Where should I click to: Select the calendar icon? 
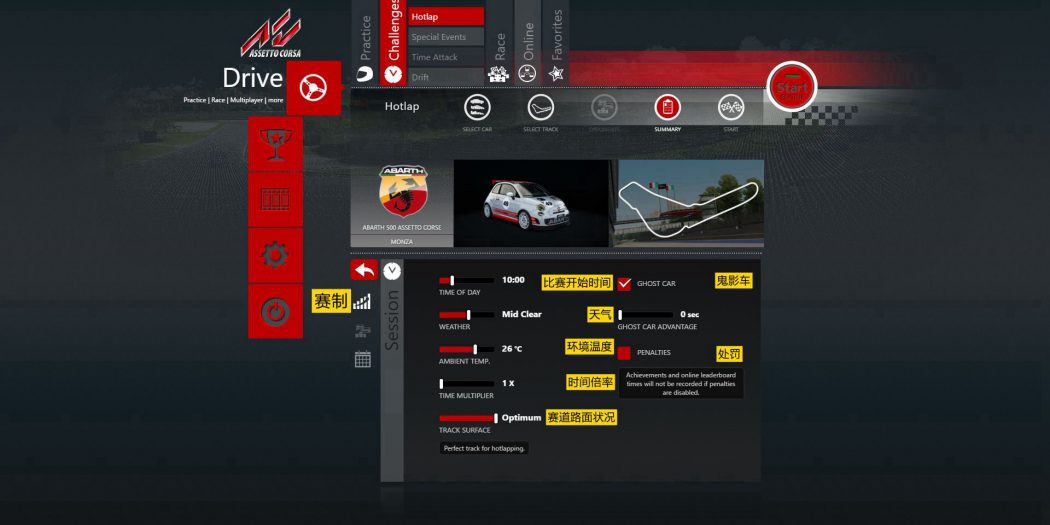[362, 359]
